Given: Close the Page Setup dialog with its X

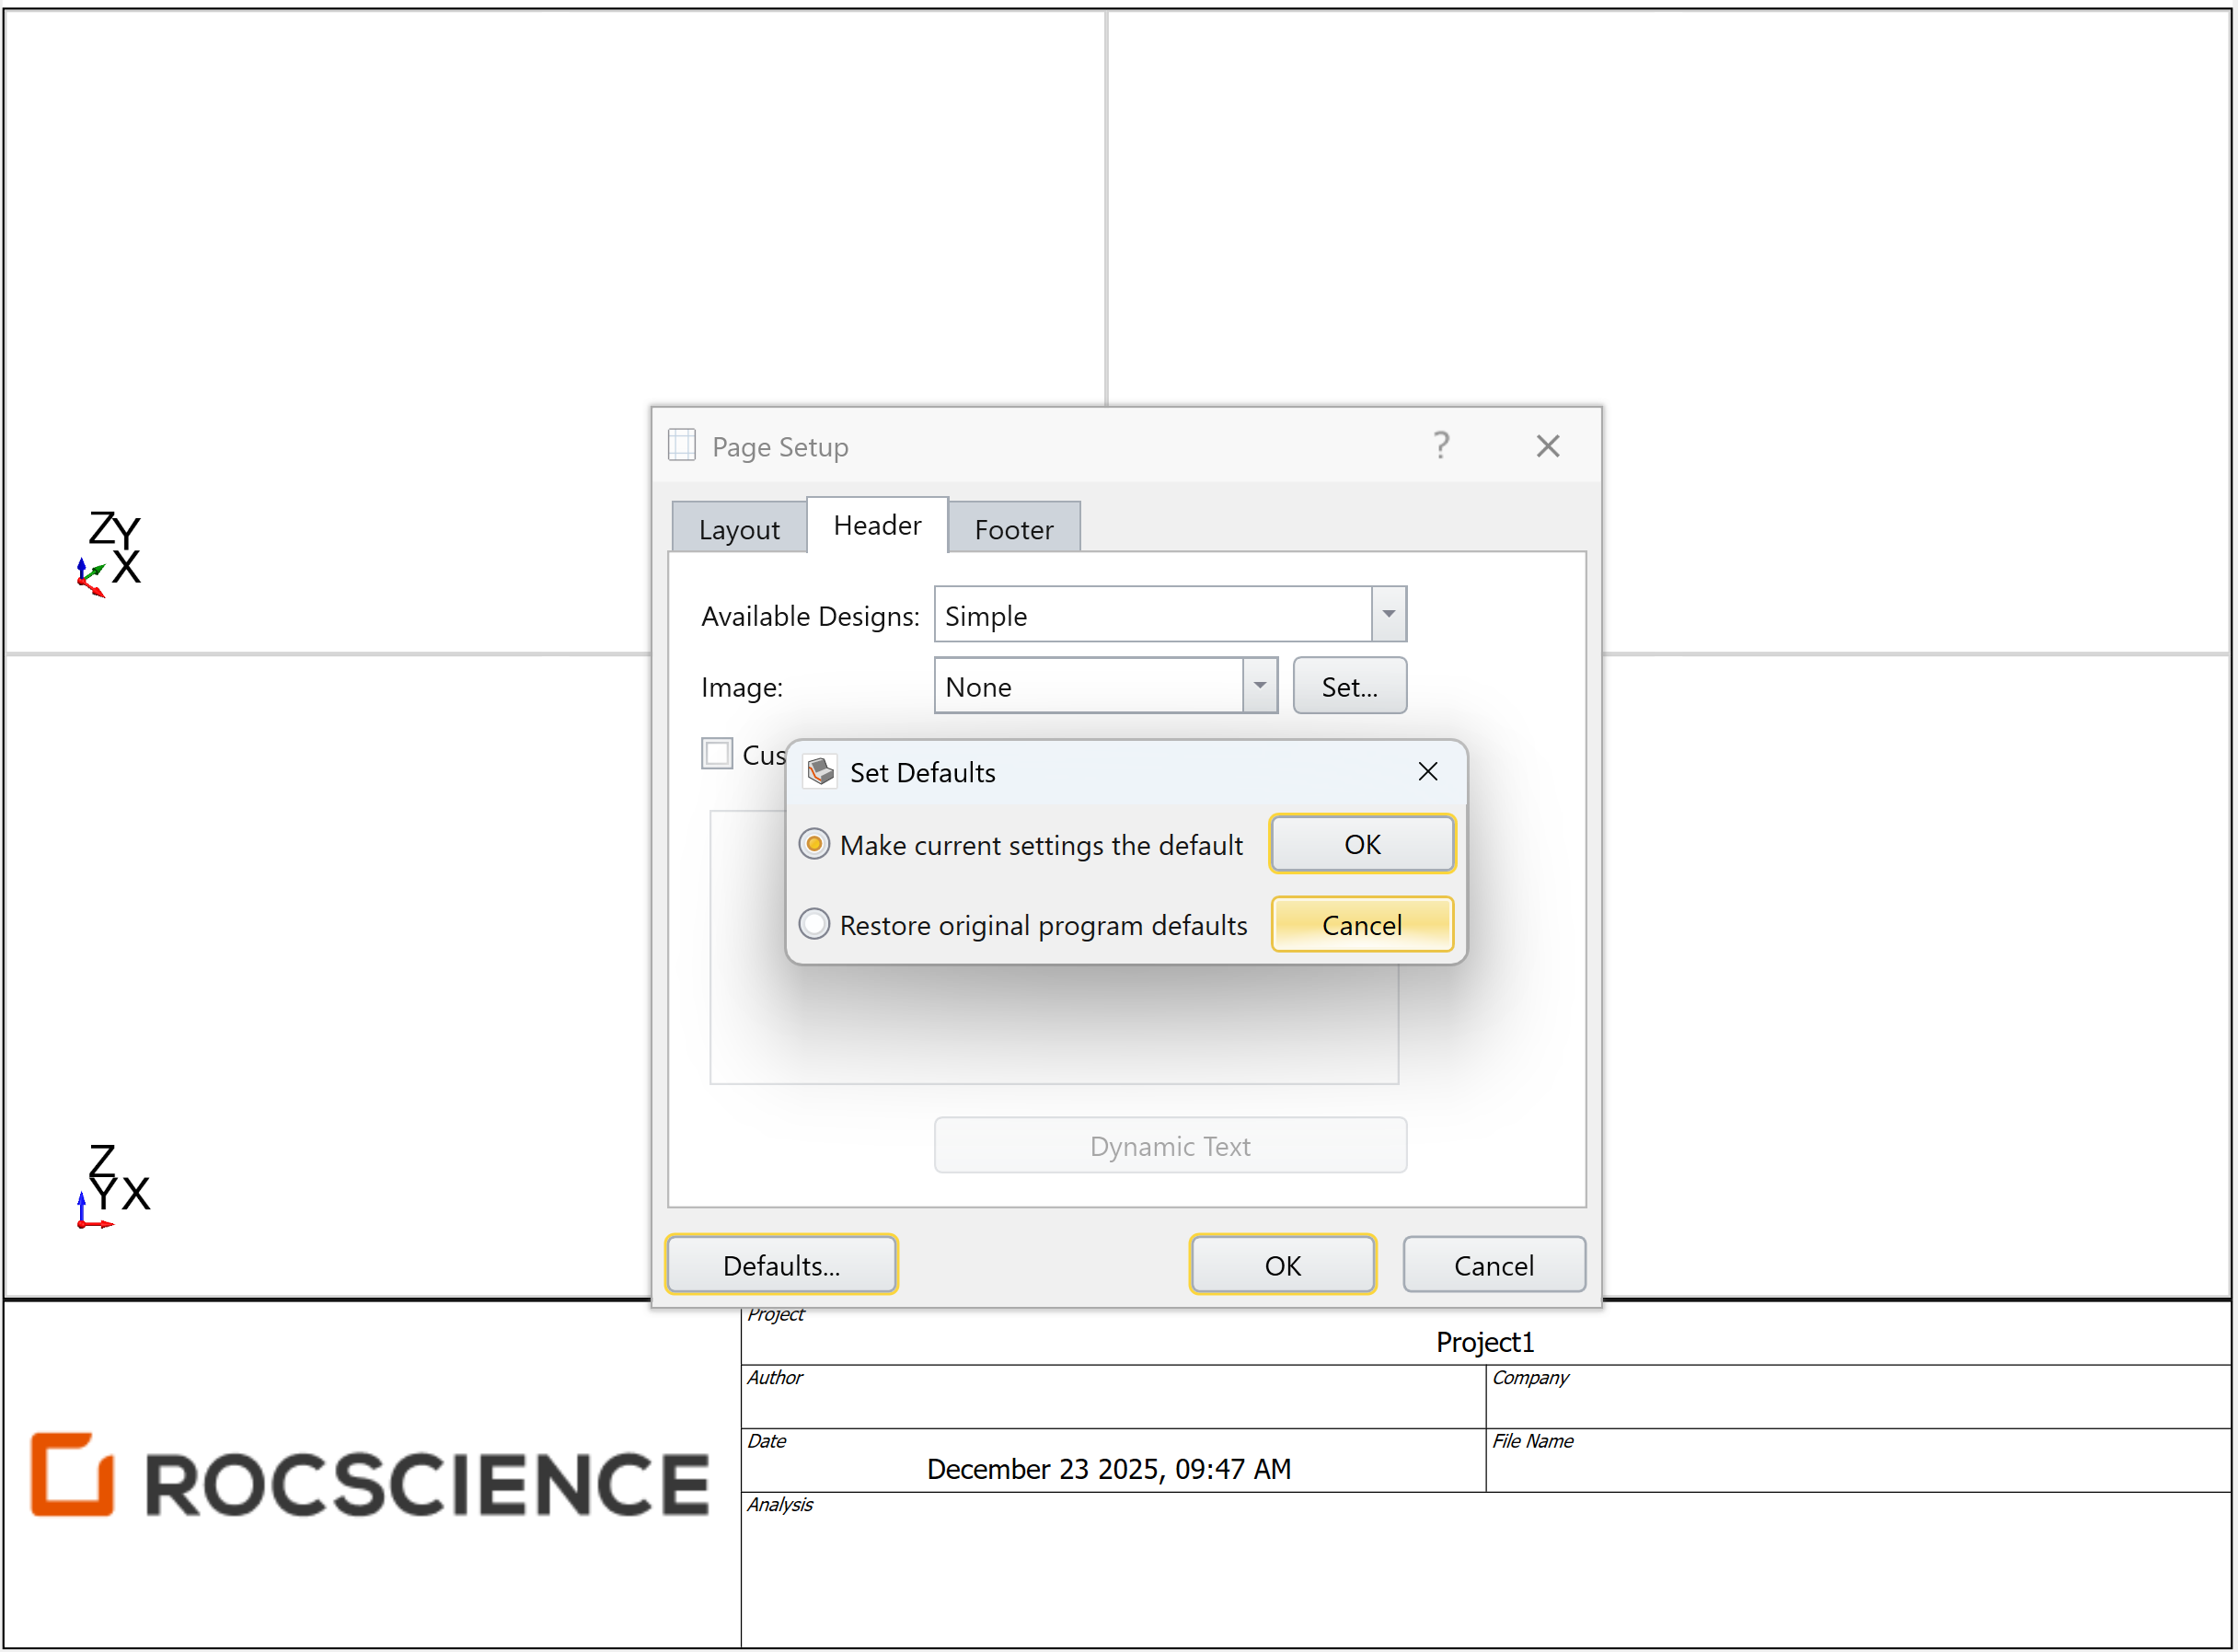Looking at the screenshot, I should point(1547,445).
